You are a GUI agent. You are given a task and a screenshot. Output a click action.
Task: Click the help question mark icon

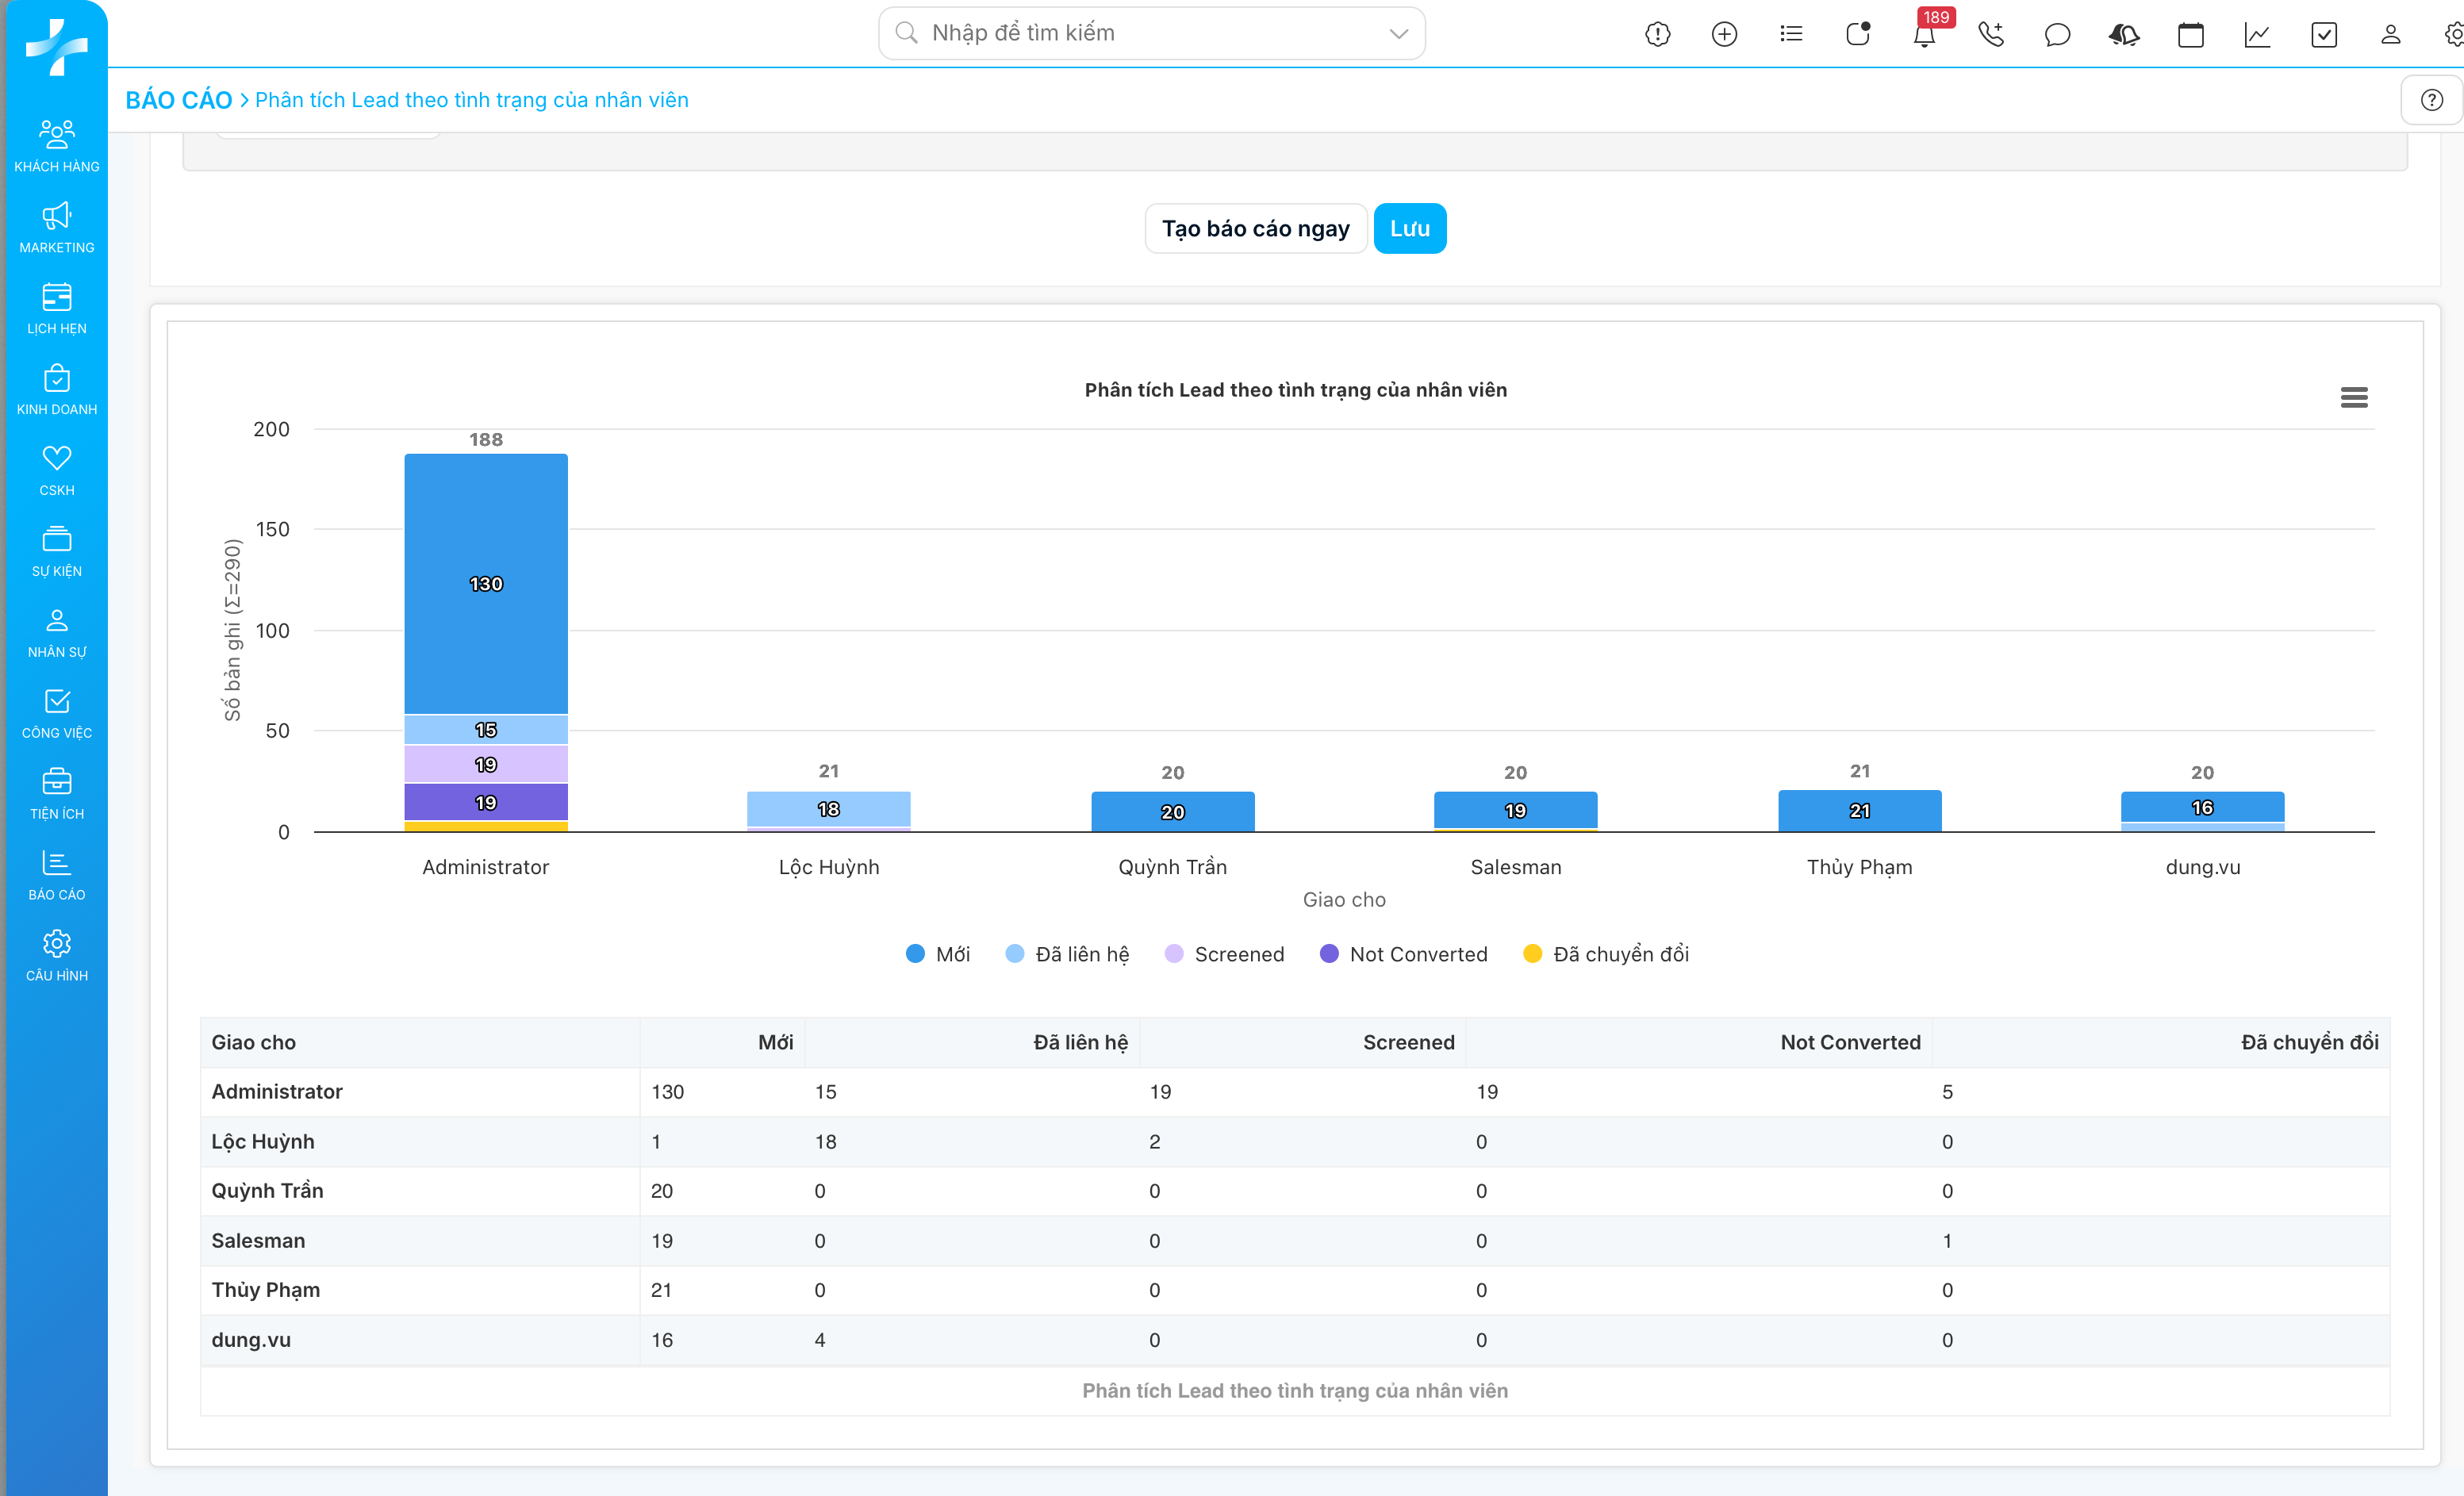(2431, 100)
